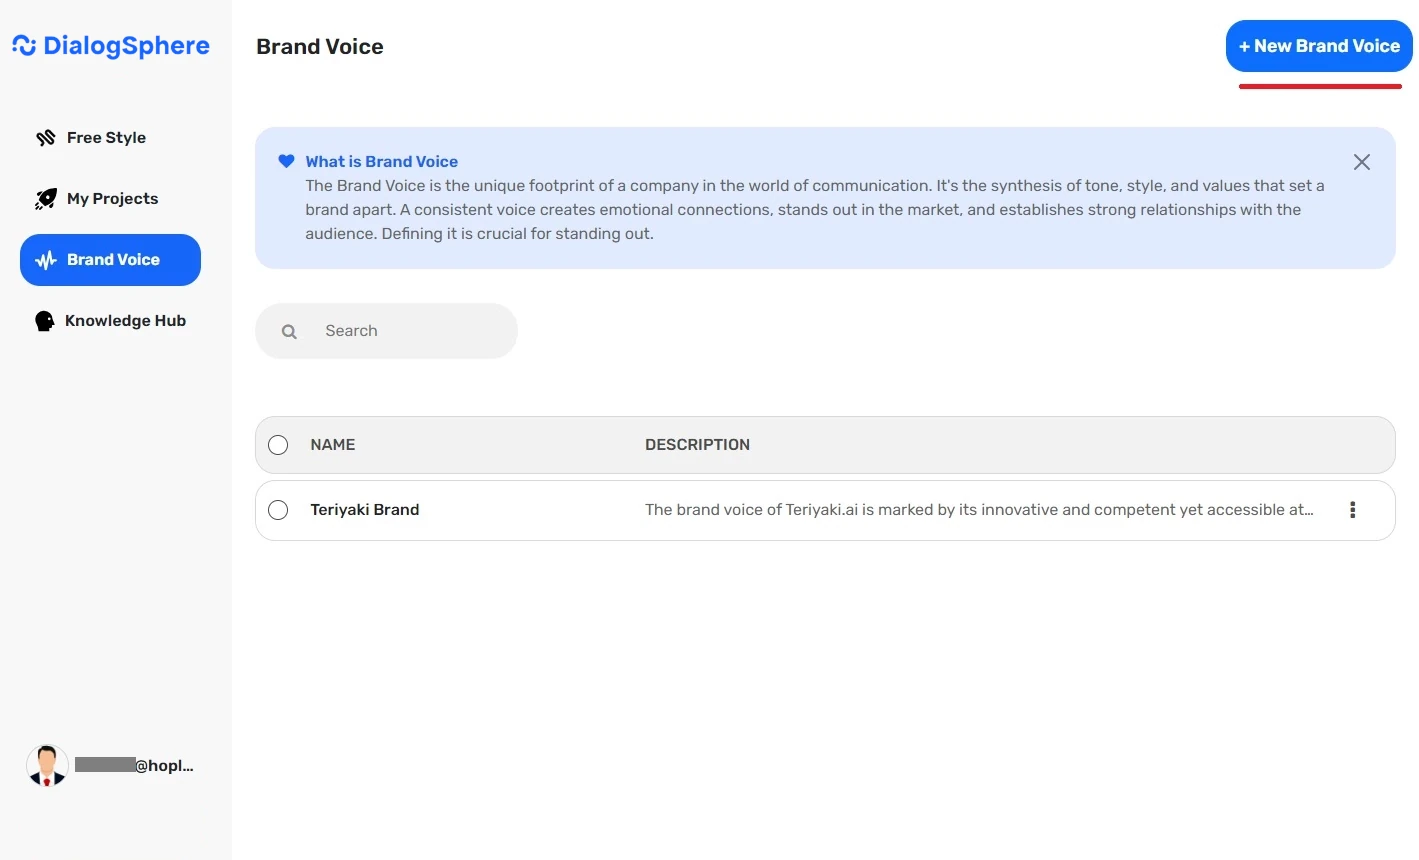Navigate to My Projects
The image size is (1419, 860).
pyautogui.click(x=112, y=198)
